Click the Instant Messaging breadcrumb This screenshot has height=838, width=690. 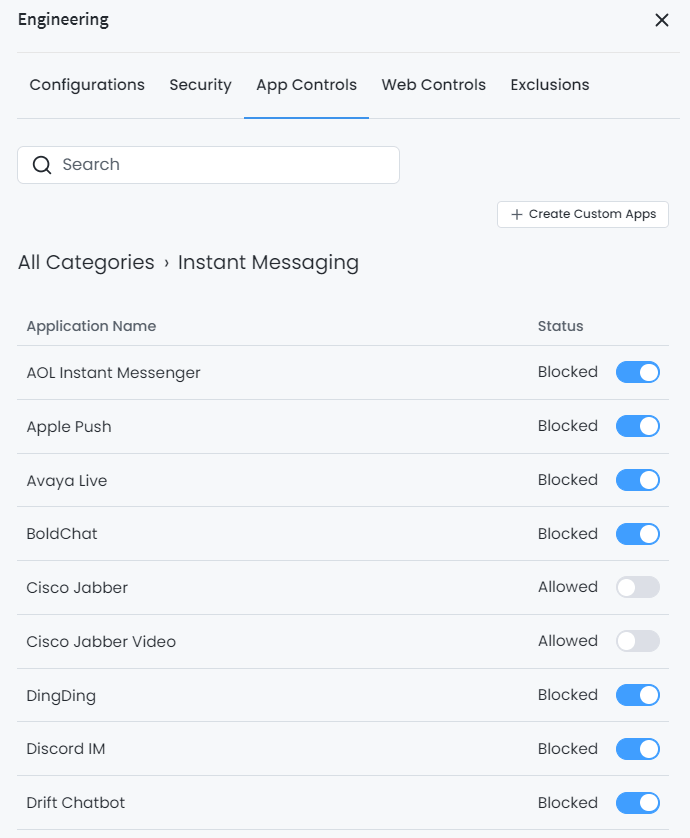point(268,262)
